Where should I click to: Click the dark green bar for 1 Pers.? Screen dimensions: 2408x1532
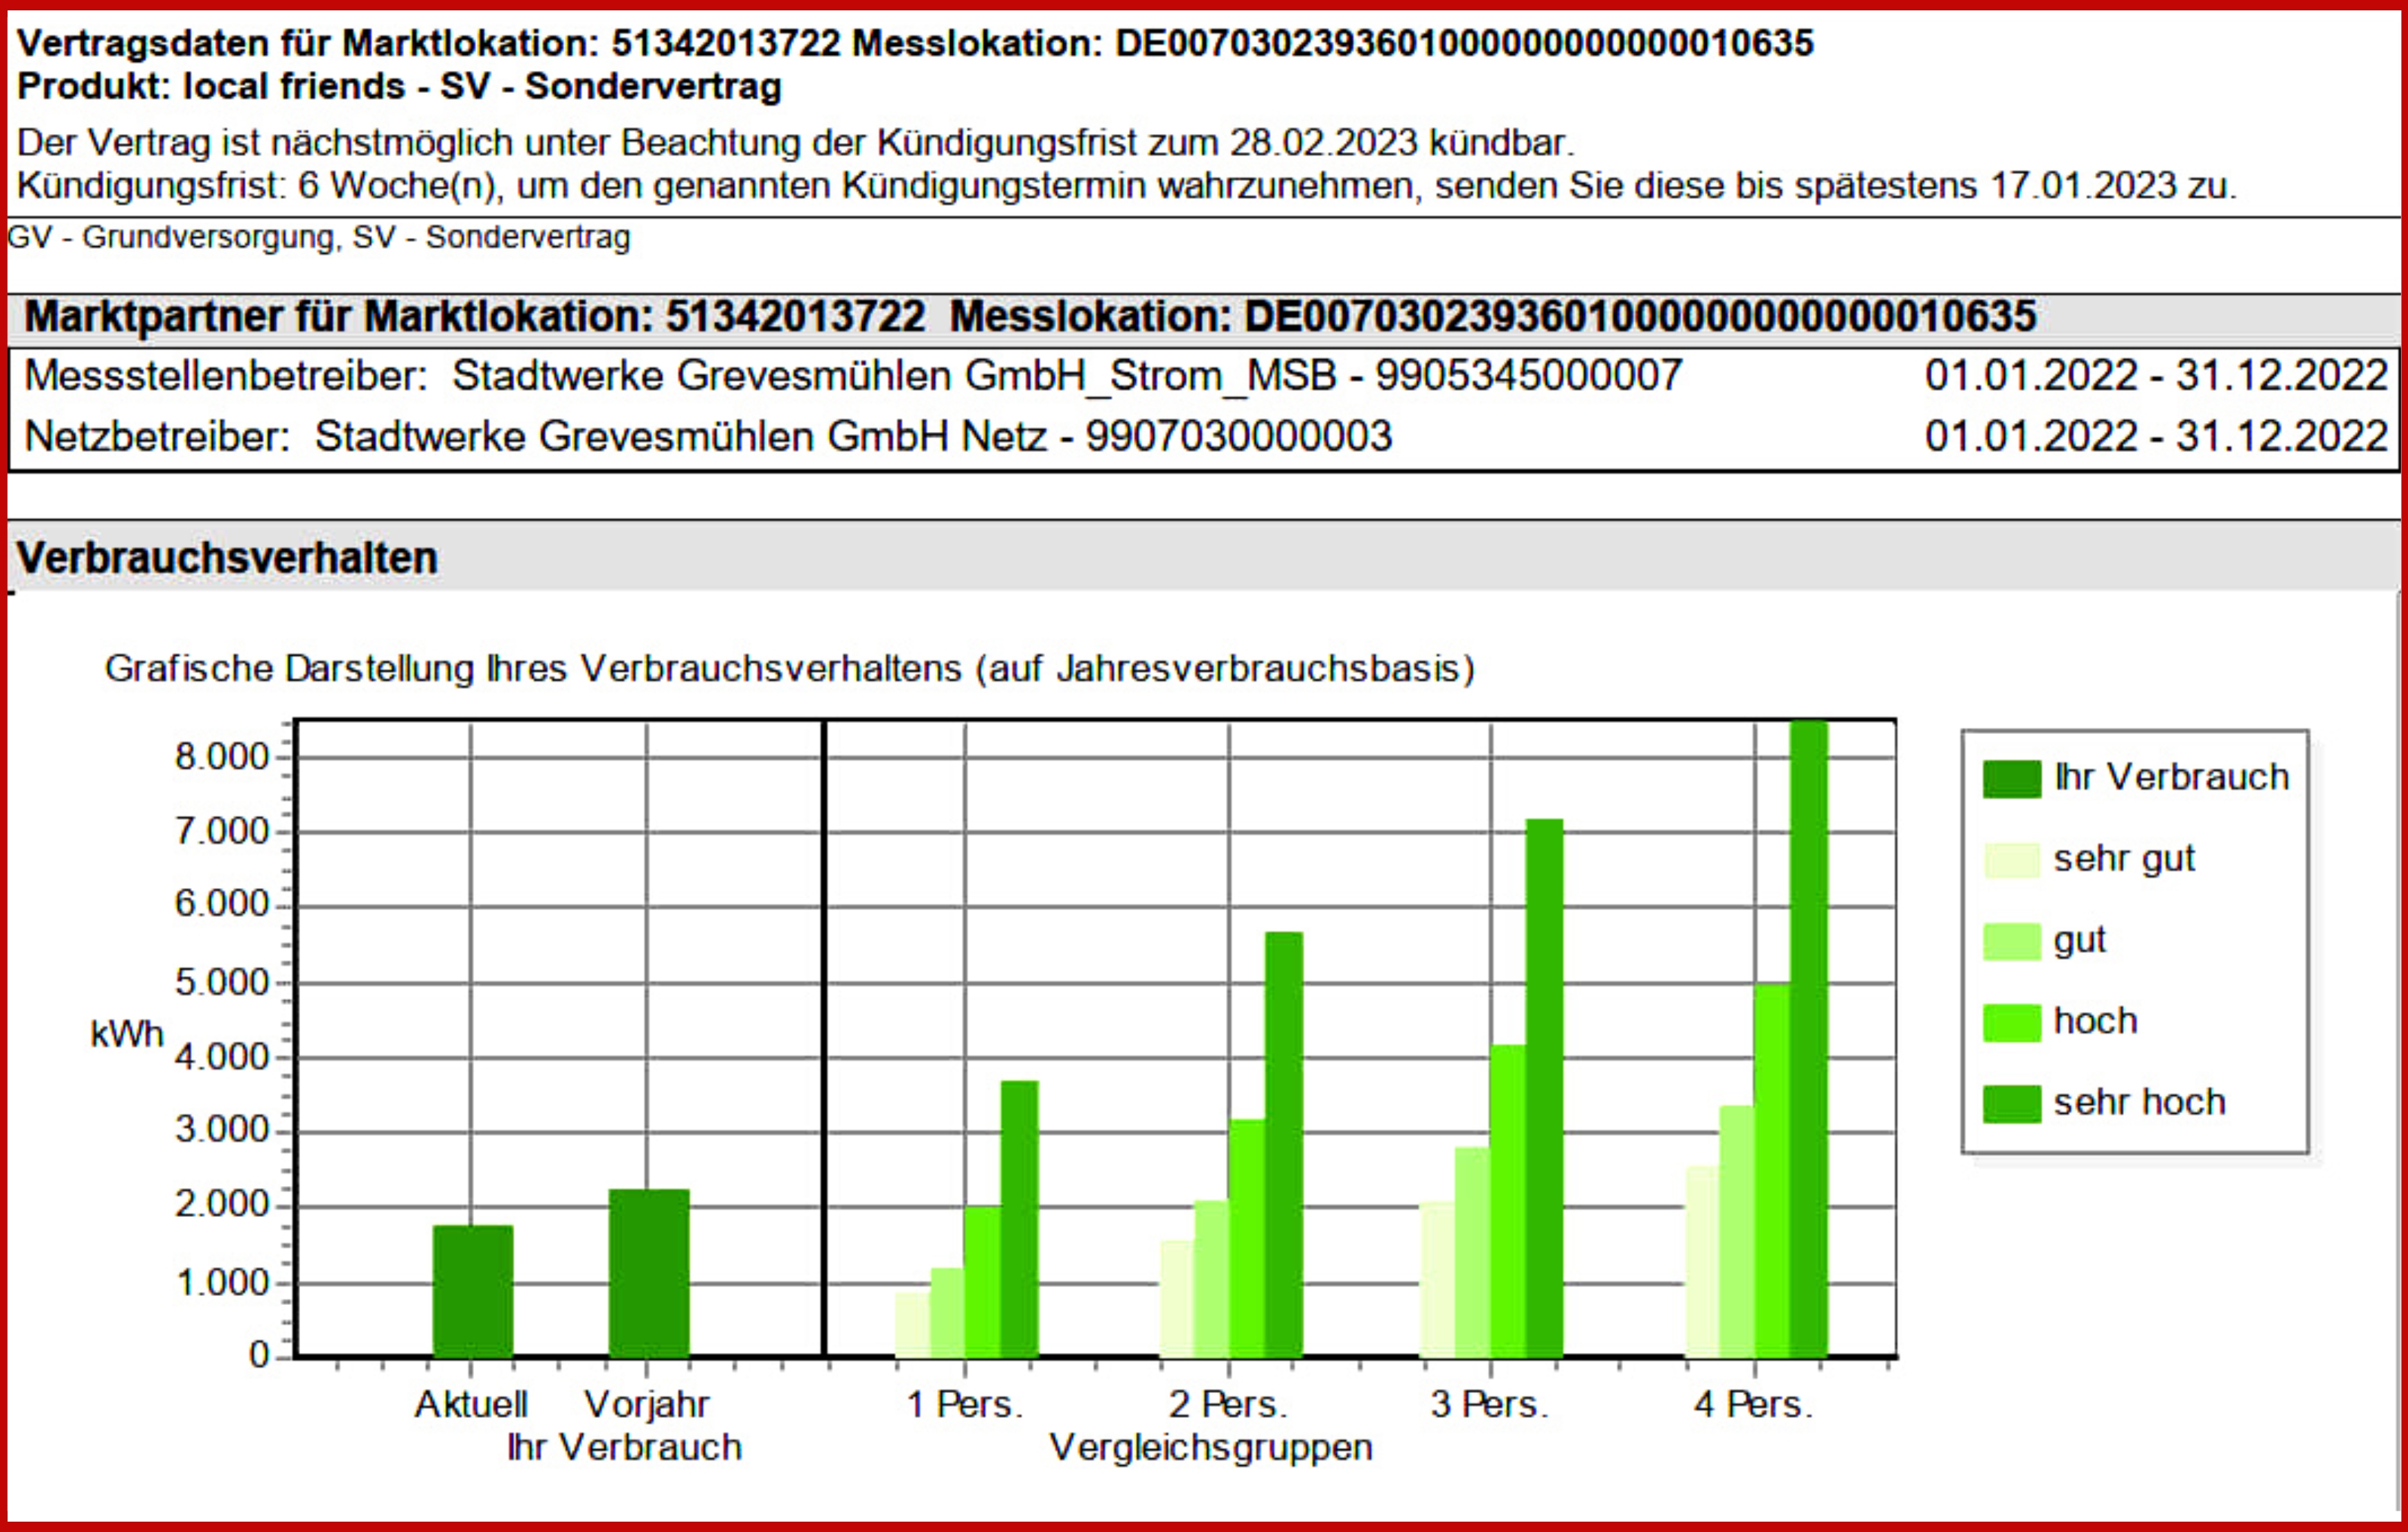(x=1019, y=1218)
